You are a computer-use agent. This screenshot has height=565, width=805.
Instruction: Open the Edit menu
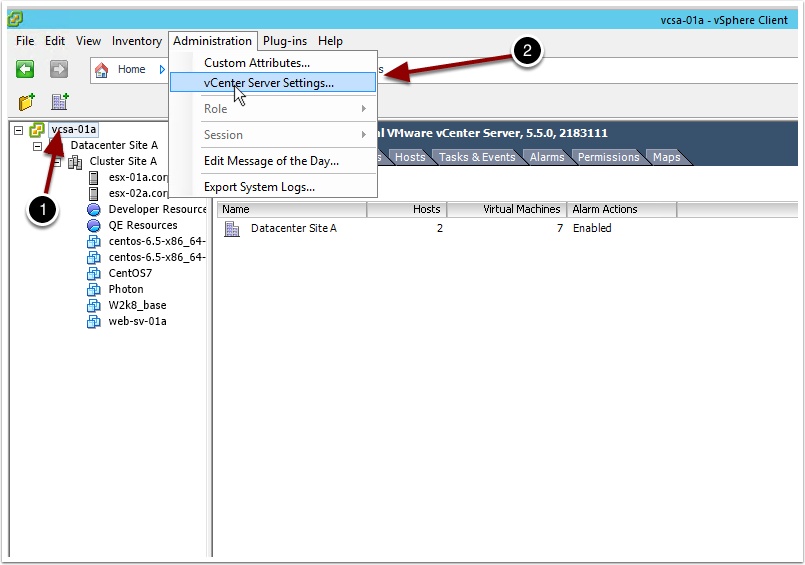[x=55, y=41]
